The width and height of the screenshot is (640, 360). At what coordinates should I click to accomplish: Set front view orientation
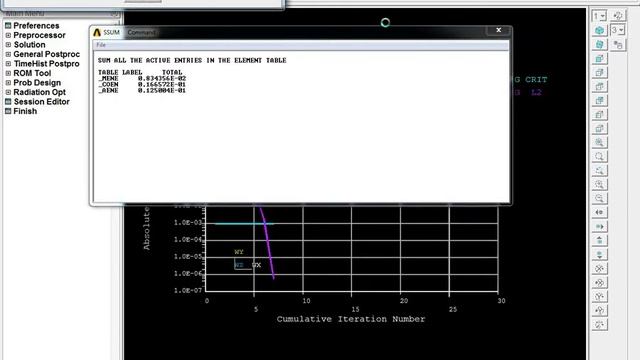(x=599, y=59)
